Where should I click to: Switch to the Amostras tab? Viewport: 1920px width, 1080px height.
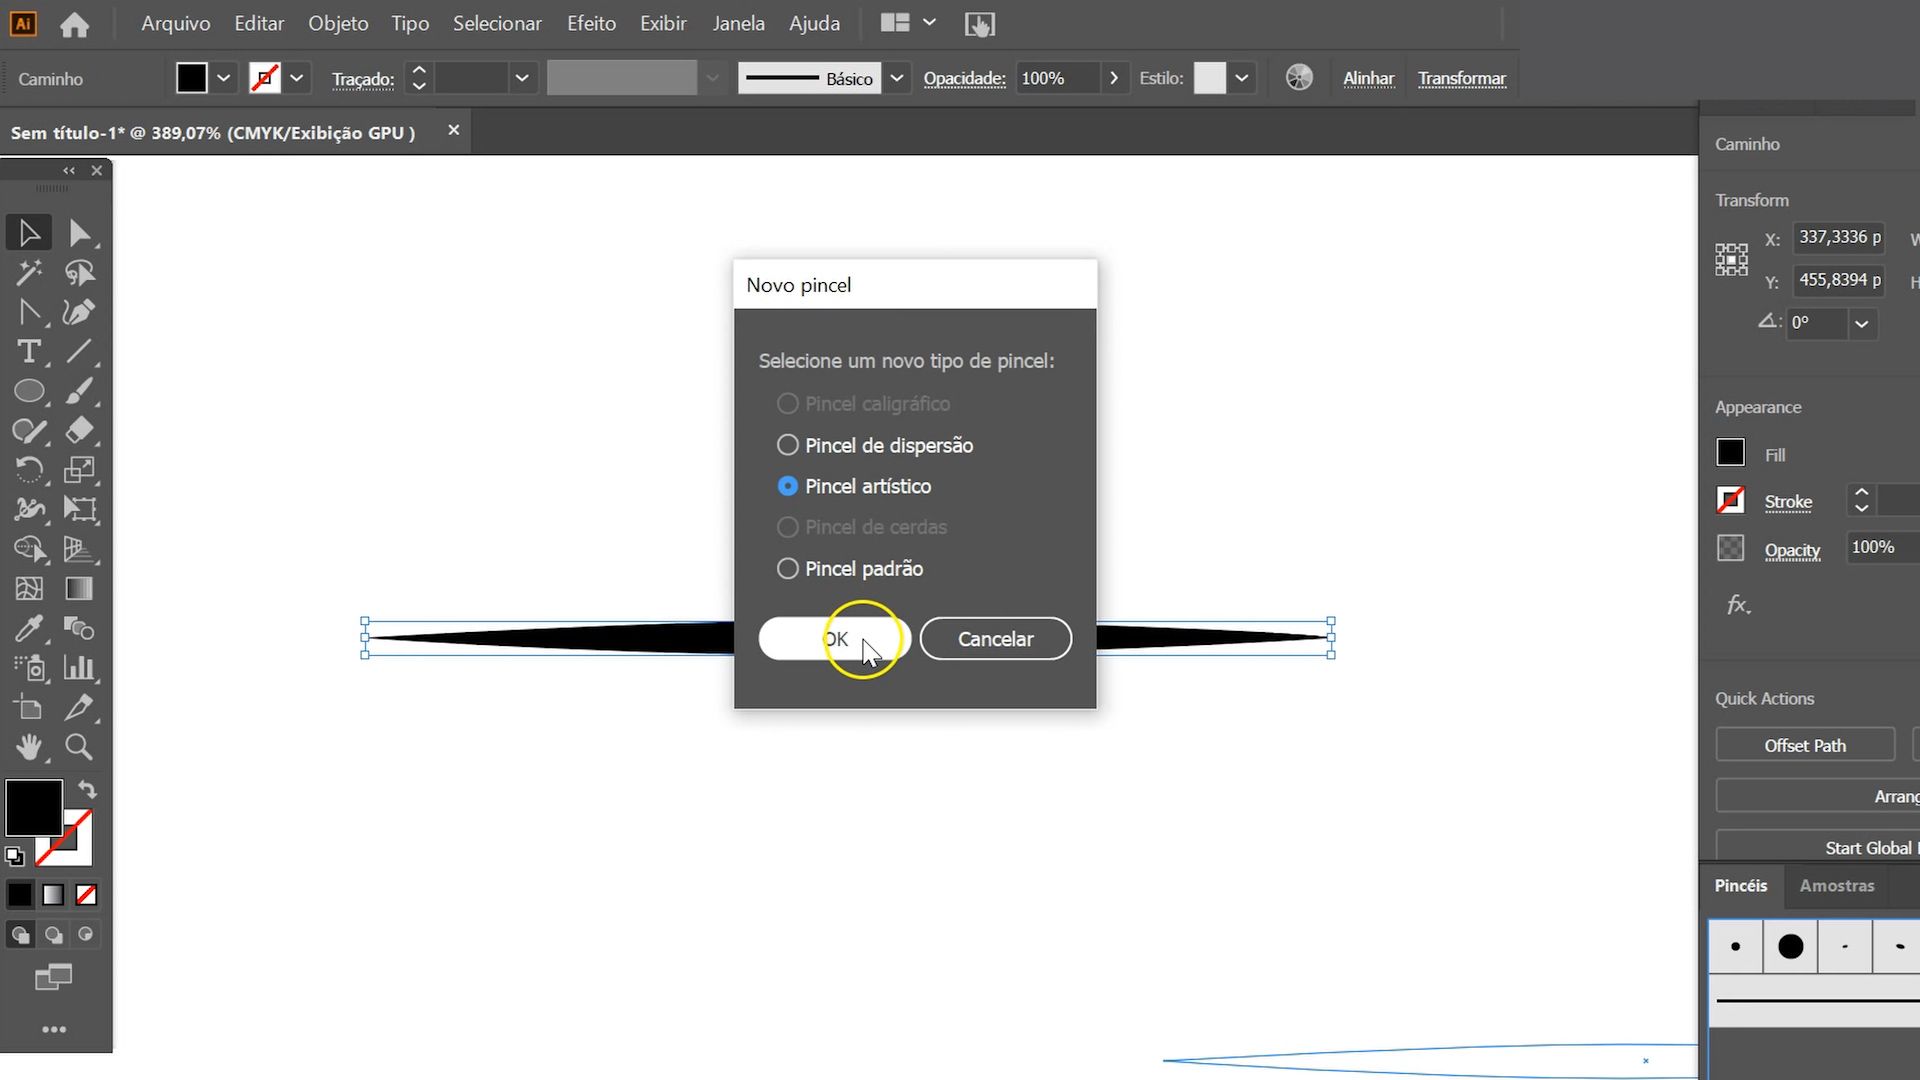coord(1837,886)
